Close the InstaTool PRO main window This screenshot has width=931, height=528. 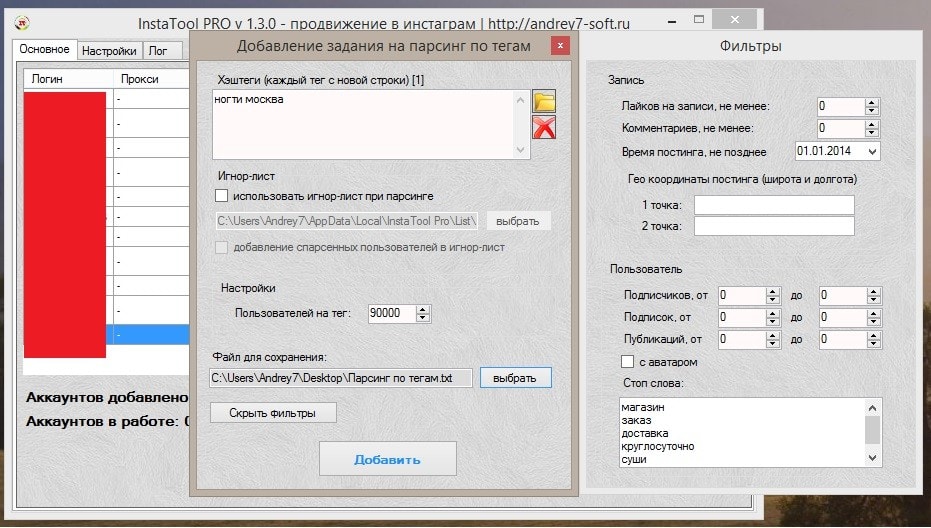[x=734, y=20]
